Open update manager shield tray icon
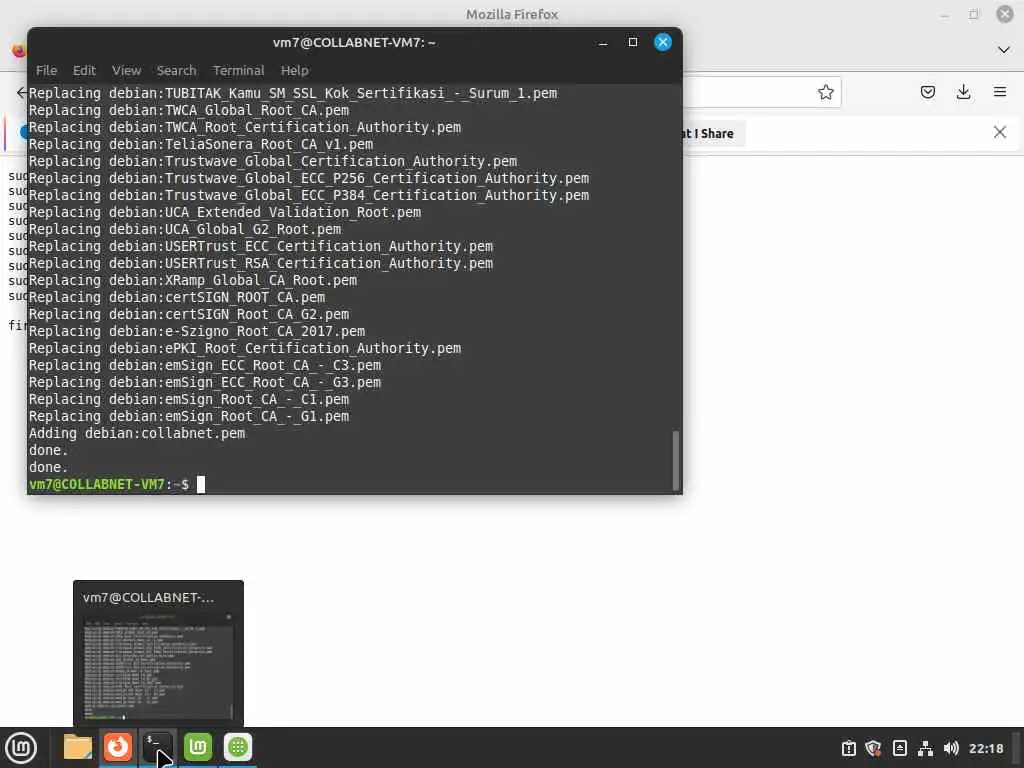Viewport: 1024px width, 768px height. (x=873, y=748)
